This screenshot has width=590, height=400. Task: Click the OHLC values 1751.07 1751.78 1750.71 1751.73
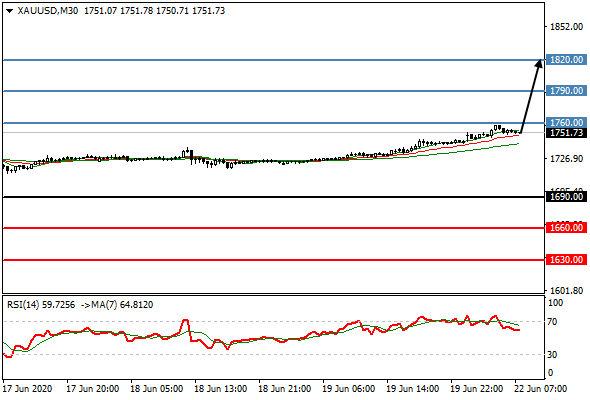point(155,11)
